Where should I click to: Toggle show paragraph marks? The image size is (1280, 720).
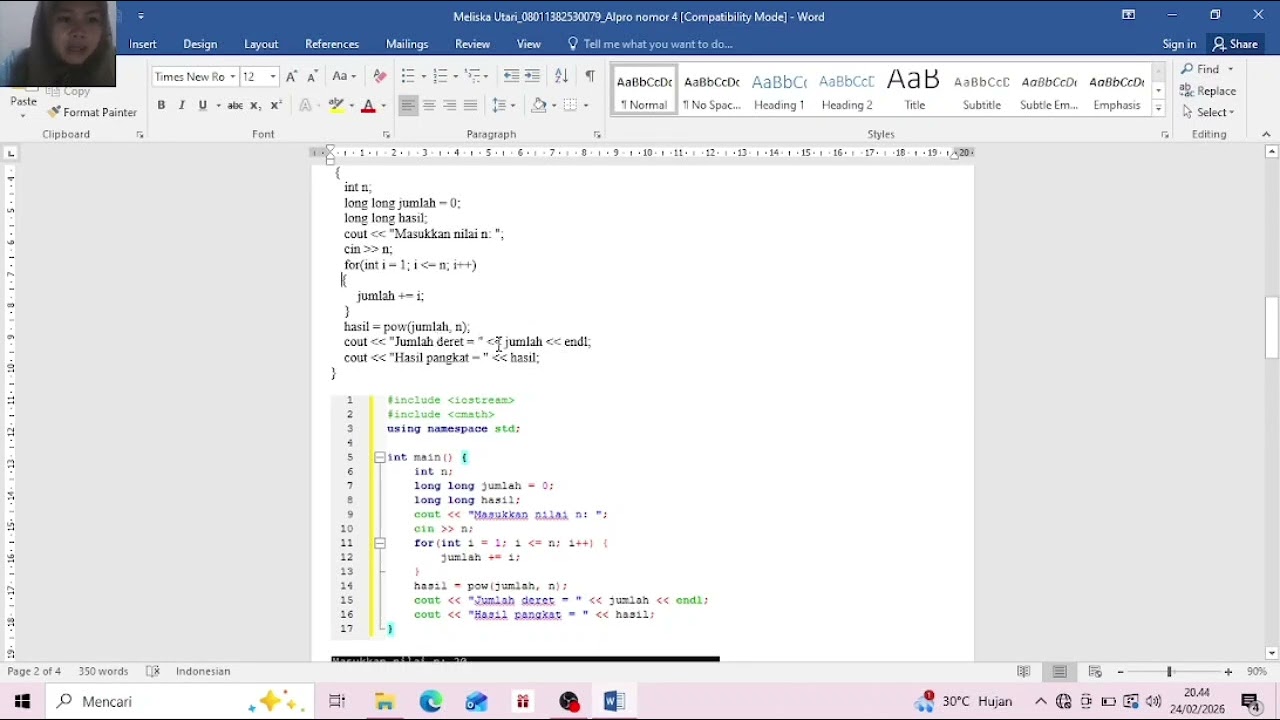pos(589,76)
